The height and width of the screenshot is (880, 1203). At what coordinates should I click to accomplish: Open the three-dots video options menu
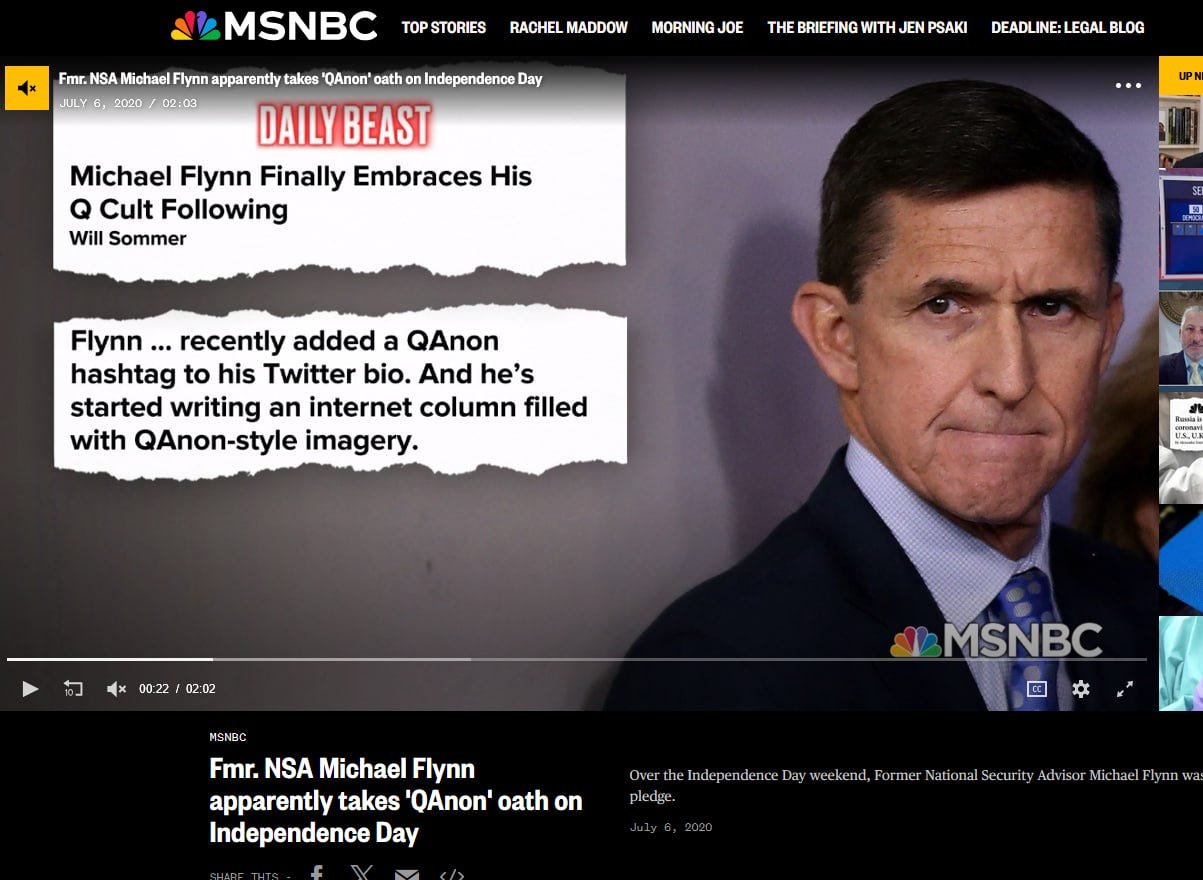pos(1128,86)
